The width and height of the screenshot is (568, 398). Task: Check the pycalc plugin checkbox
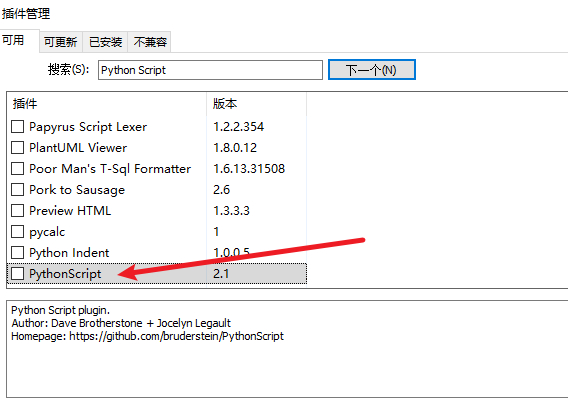17,232
